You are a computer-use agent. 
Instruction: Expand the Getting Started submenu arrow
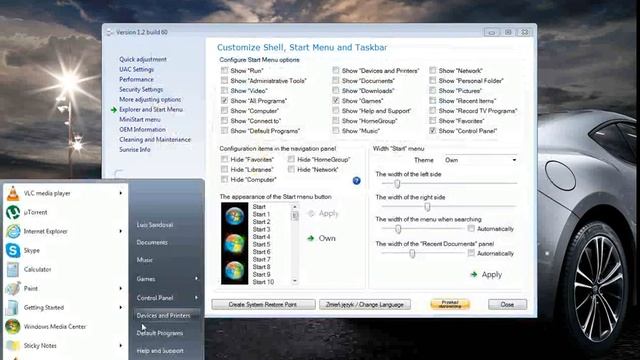[121, 307]
